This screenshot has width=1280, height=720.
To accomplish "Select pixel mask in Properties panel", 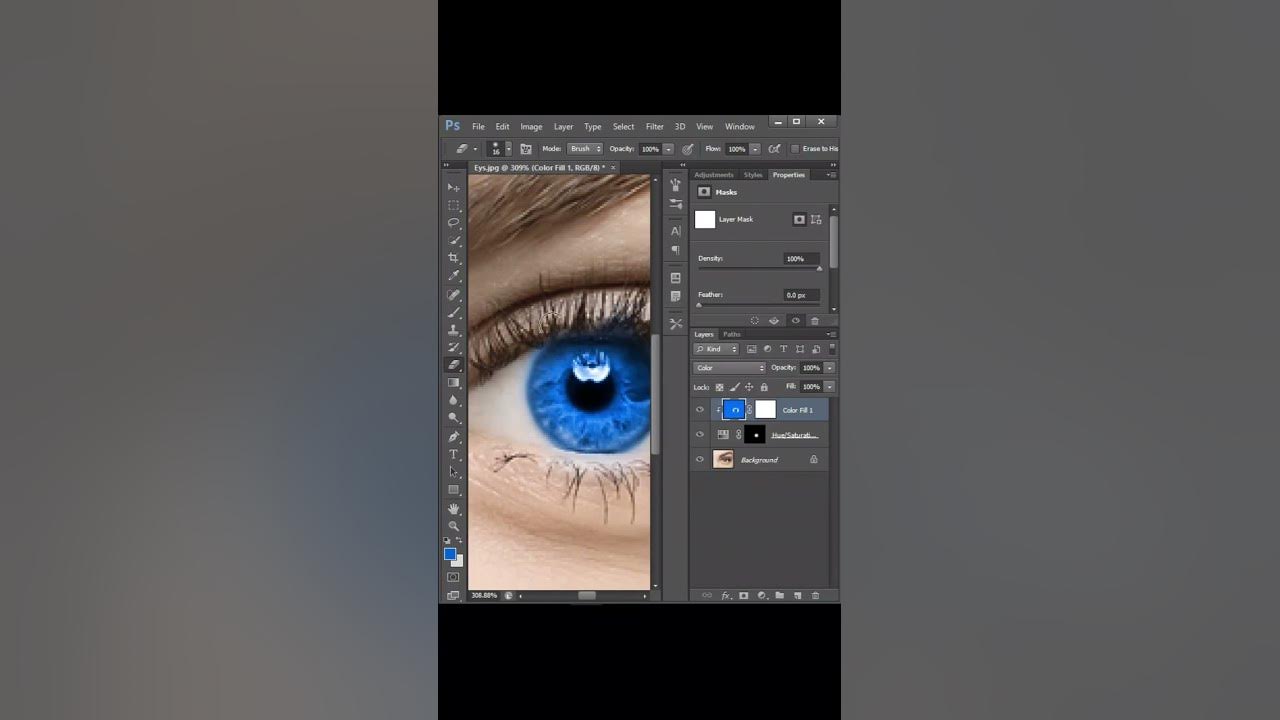I will coord(799,219).
